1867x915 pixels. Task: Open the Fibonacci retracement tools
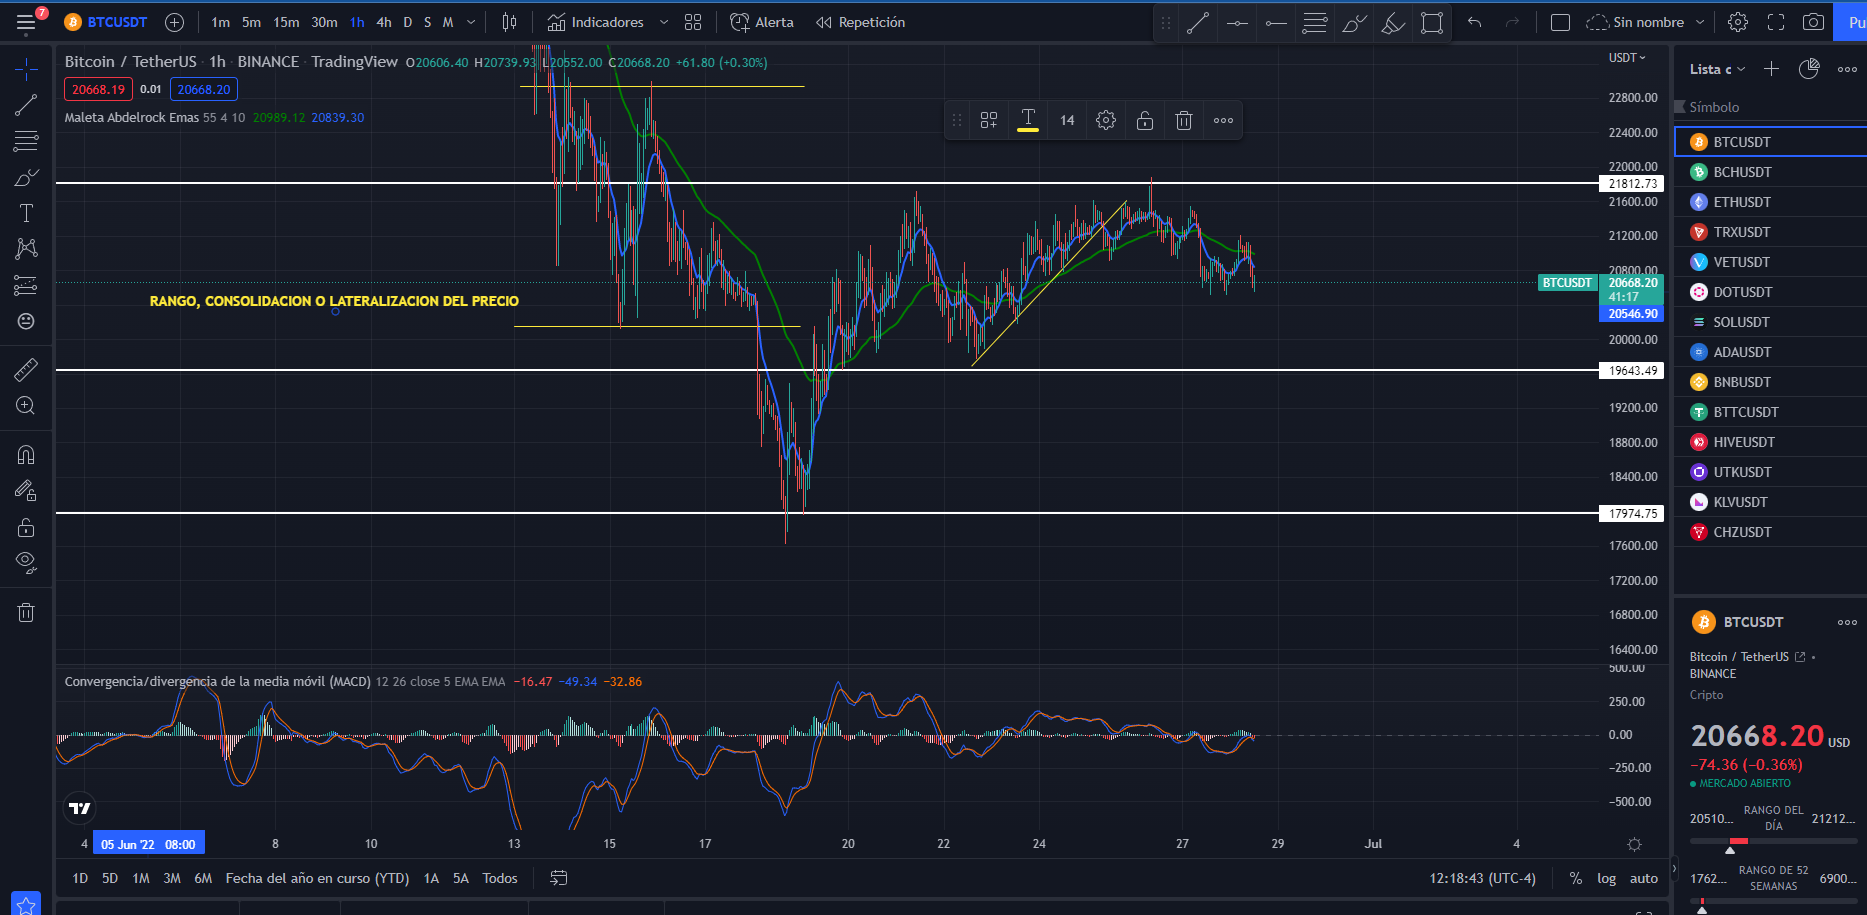26,141
